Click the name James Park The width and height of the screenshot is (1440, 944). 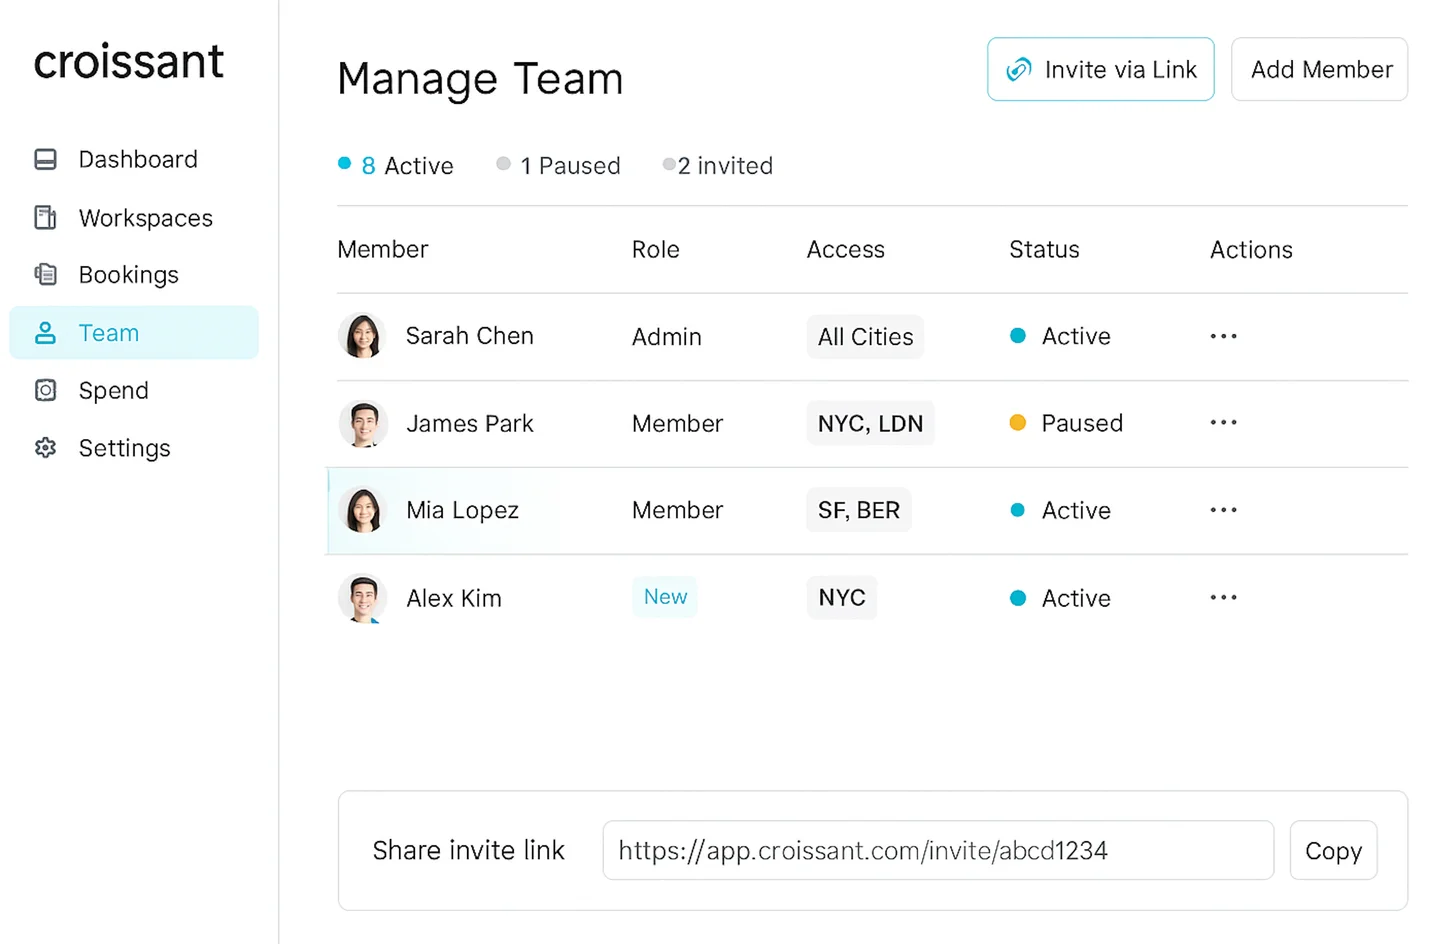tap(469, 423)
